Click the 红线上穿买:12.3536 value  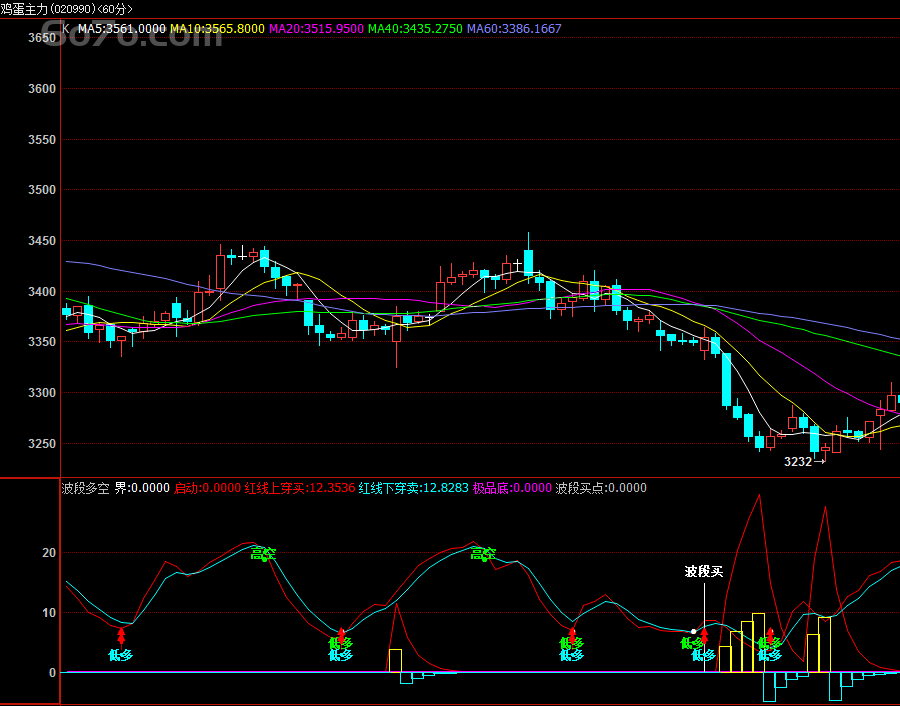click(x=300, y=488)
